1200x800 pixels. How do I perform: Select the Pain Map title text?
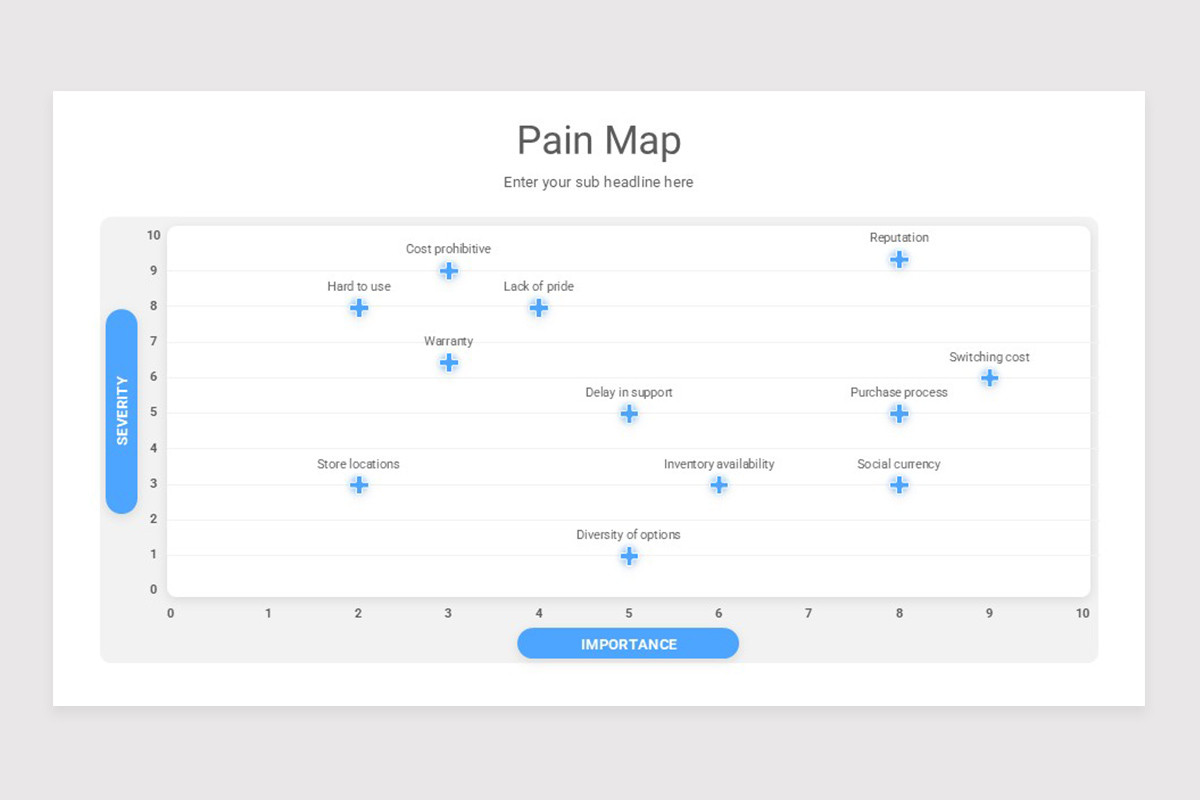(x=599, y=140)
